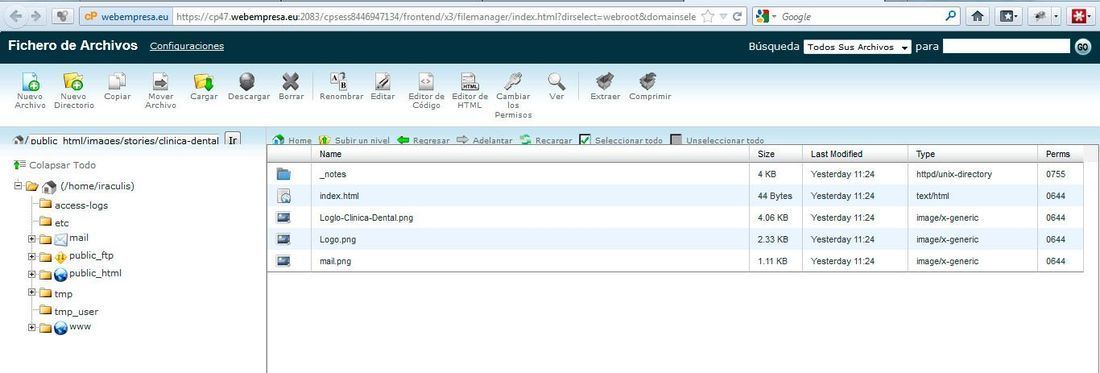Collapse the /home/iraculis root node
The image size is (1100, 373).
coord(18,186)
